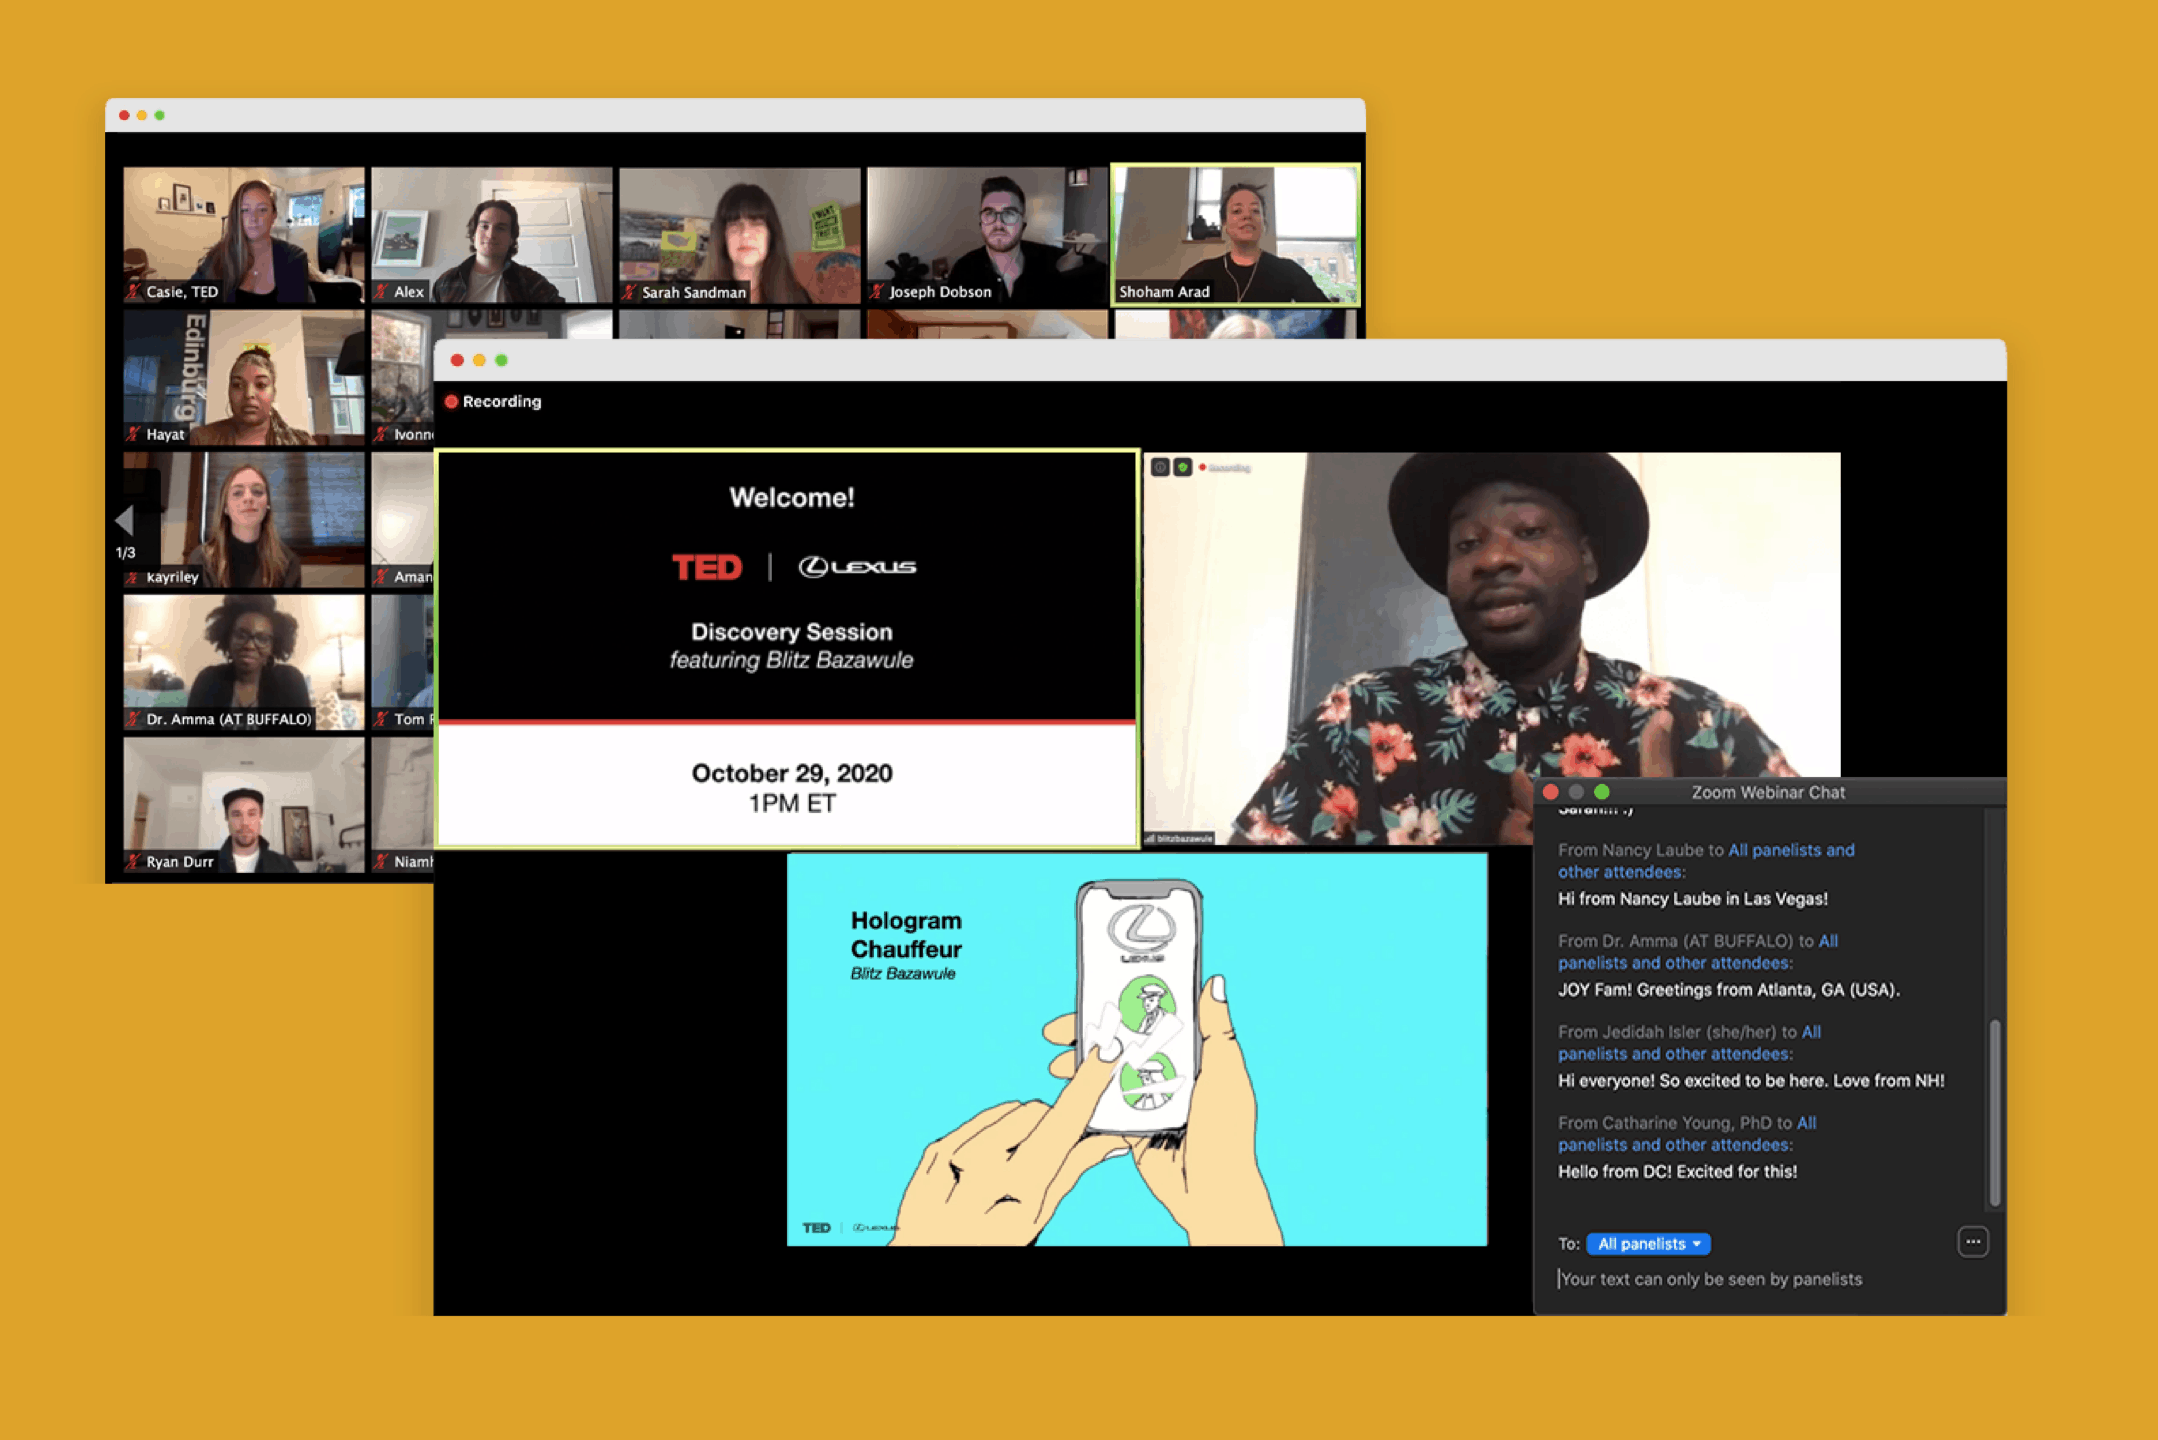Click muted mic icon beside Tom
The image size is (2158, 1440).
381,719
